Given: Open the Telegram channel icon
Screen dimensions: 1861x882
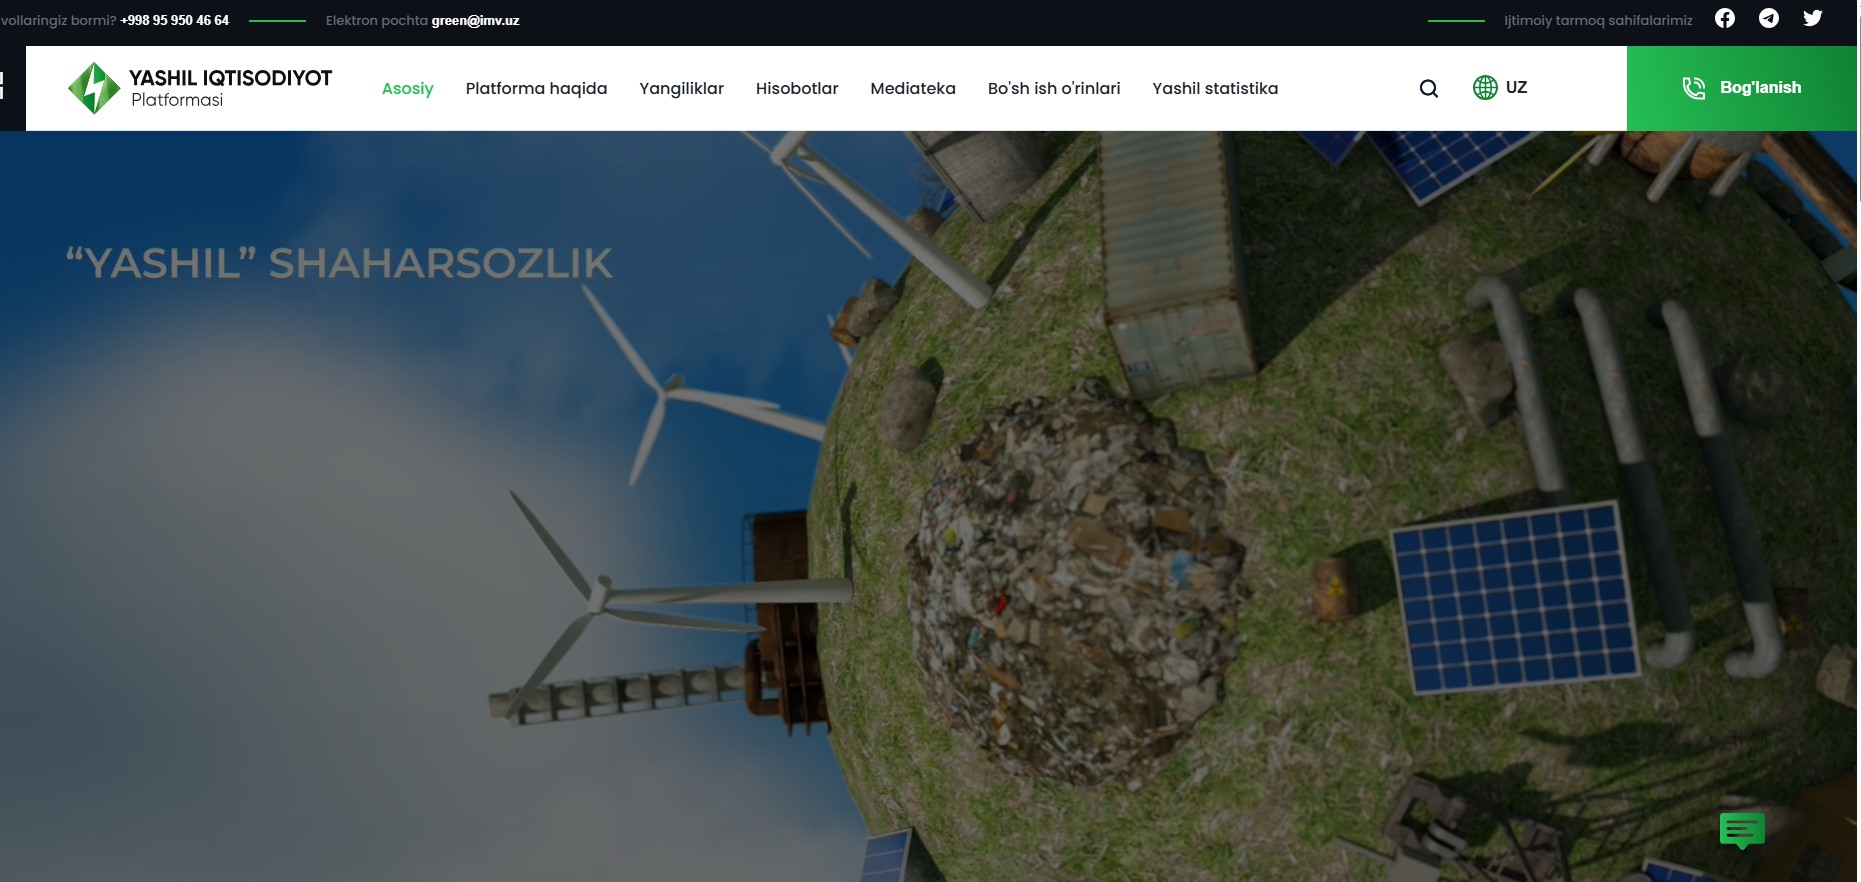Looking at the screenshot, I should 1769,18.
